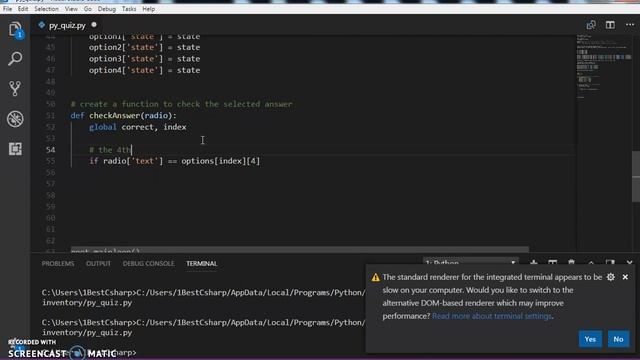Click the option3['state'] = state line
The image size is (640, 360).
144,59
